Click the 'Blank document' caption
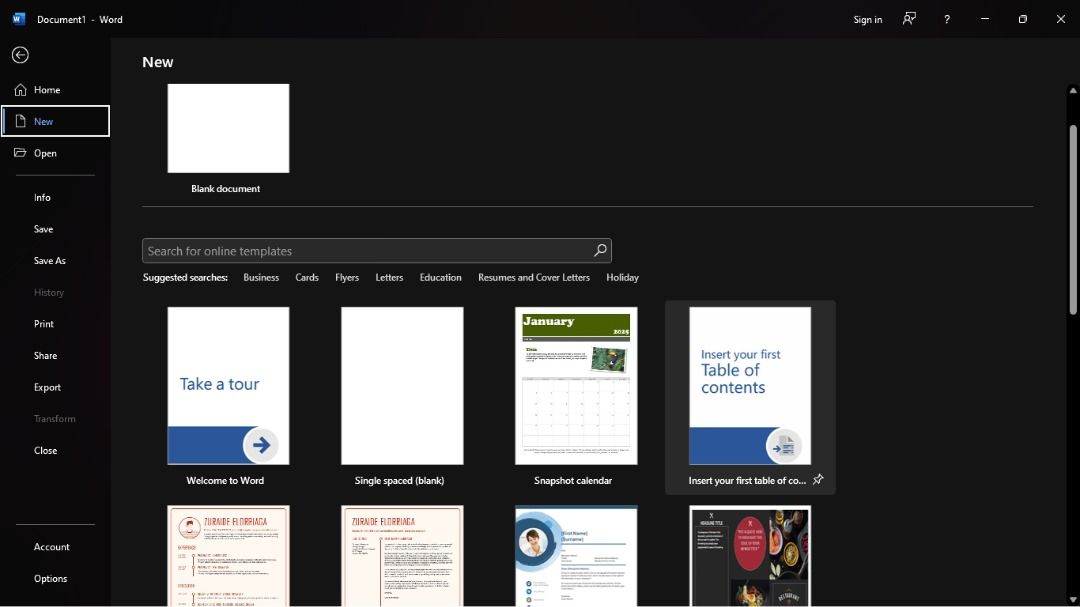 (x=225, y=189)
